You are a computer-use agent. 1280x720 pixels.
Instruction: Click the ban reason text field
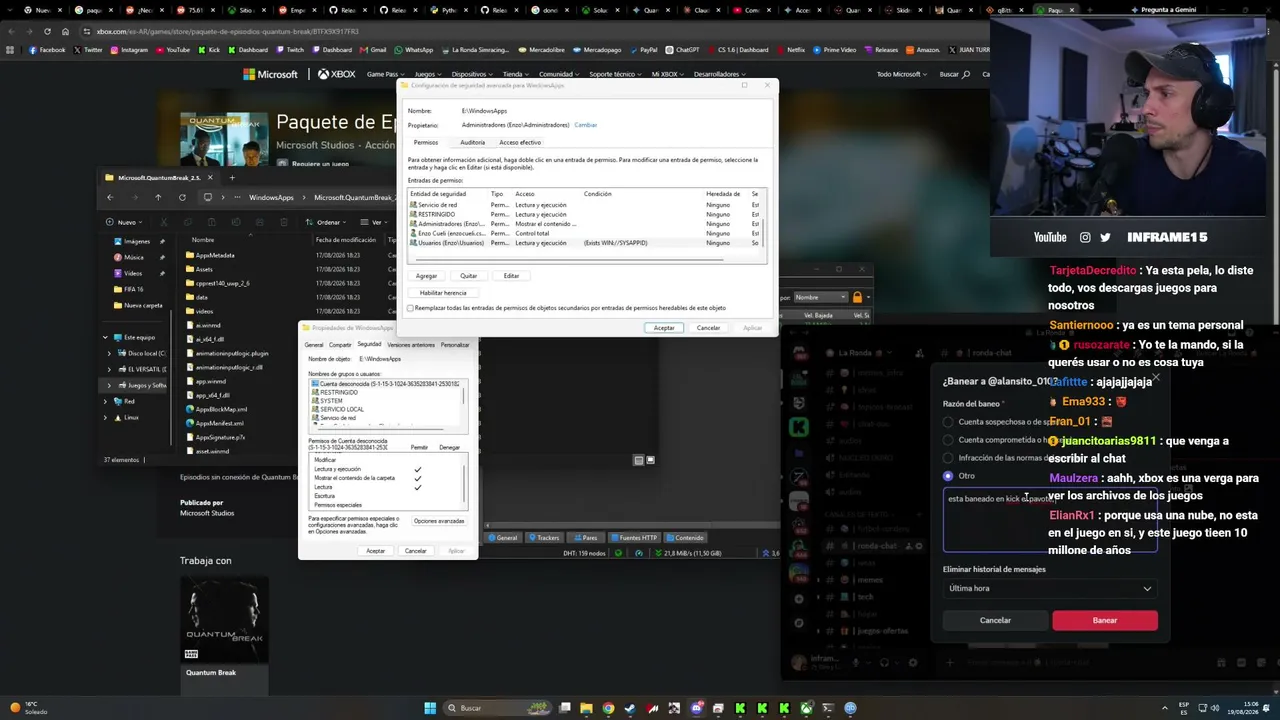tap(1050, 520)
